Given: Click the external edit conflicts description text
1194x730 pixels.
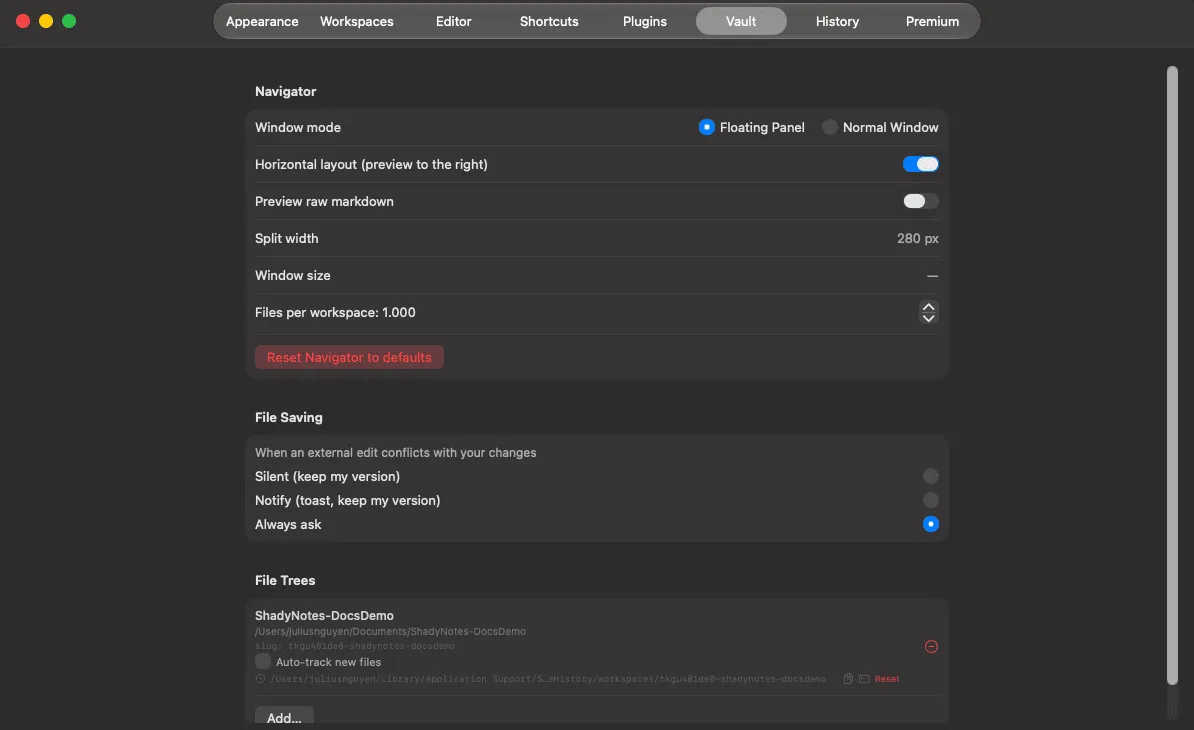Looking at the screenshot, I should pos(395,452).
